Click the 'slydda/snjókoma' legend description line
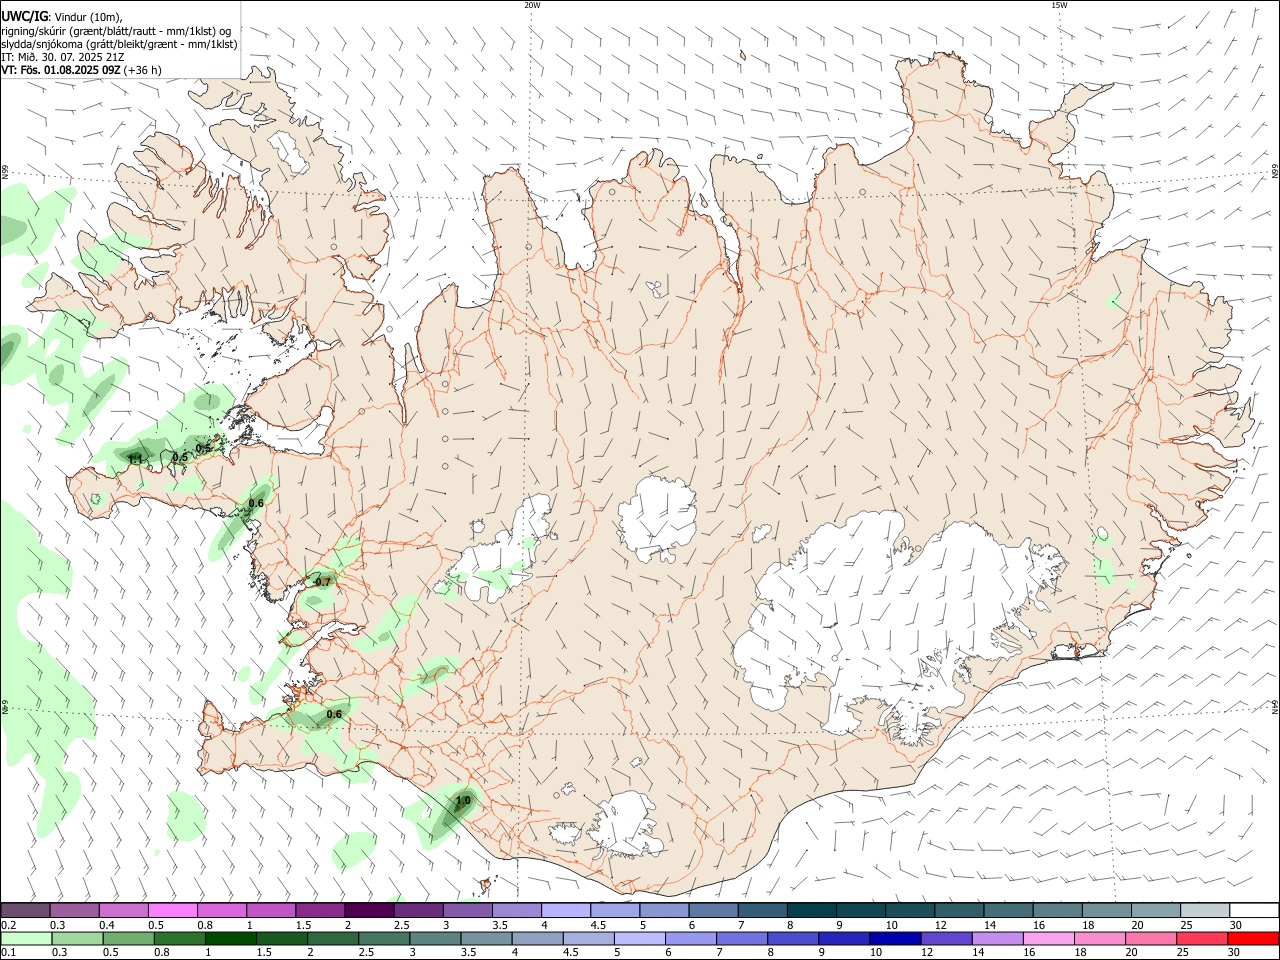 tap(119, 44)
